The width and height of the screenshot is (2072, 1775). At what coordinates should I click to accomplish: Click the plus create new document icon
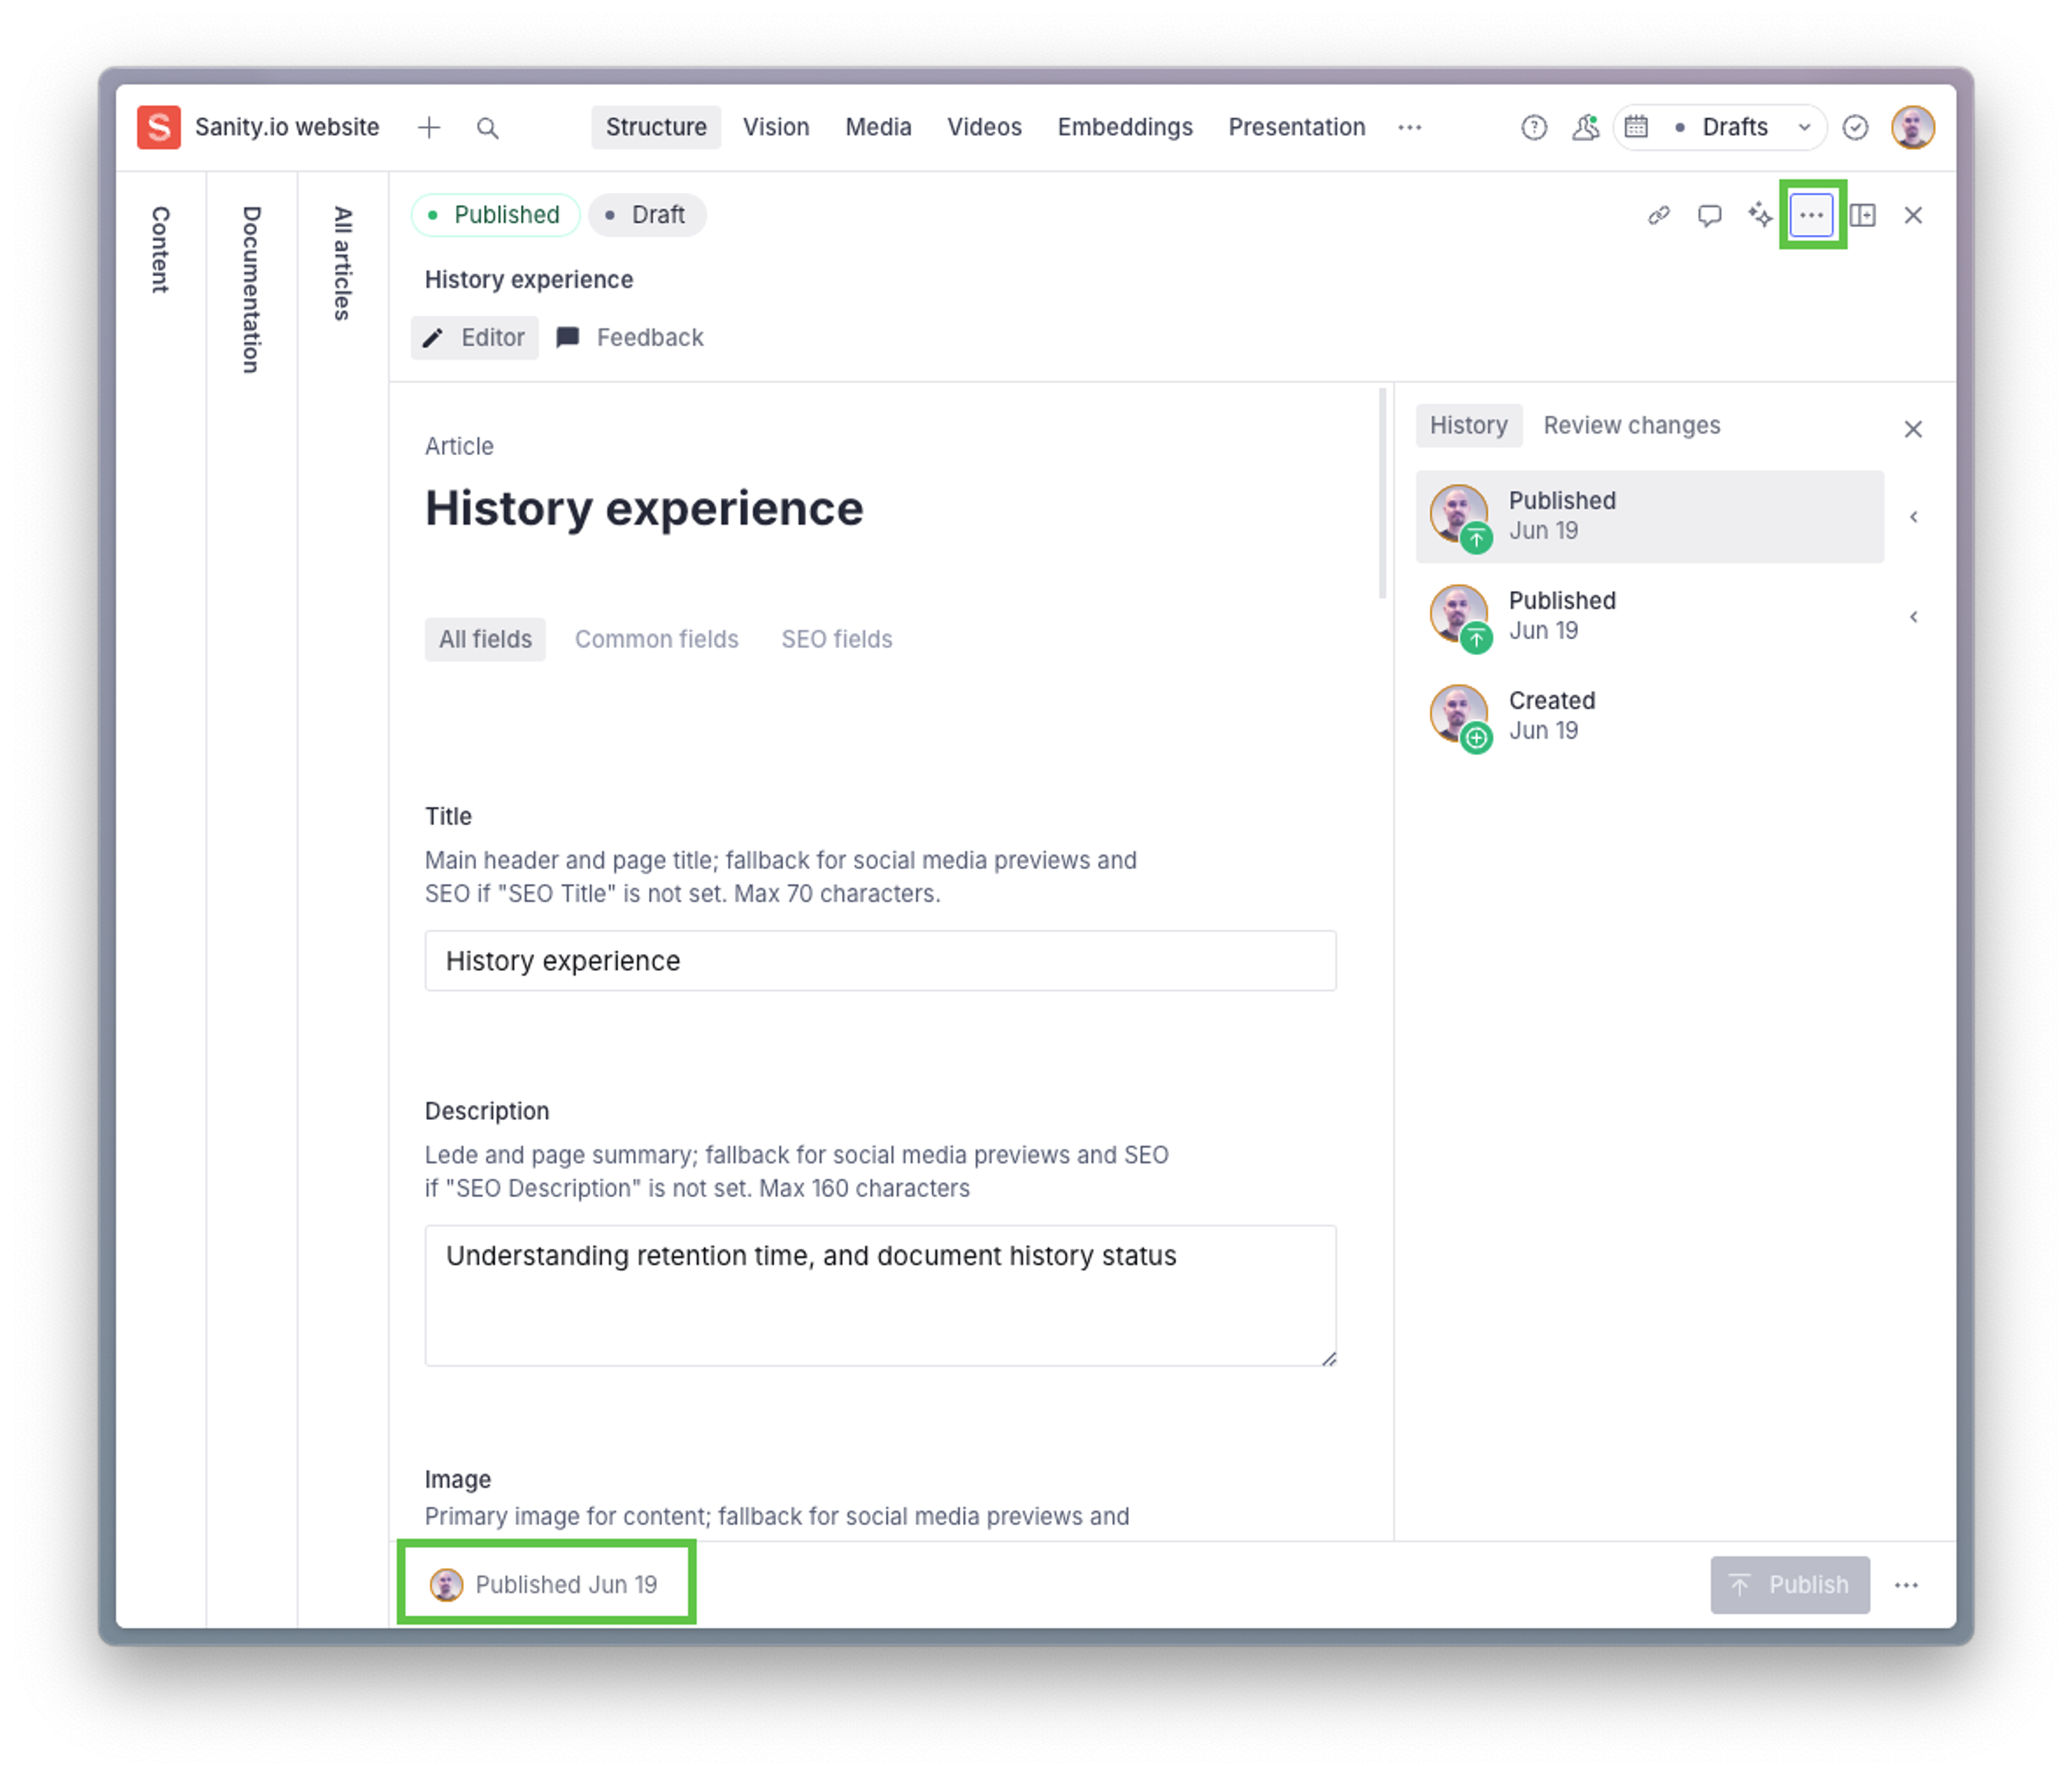[x=429, y=128]
